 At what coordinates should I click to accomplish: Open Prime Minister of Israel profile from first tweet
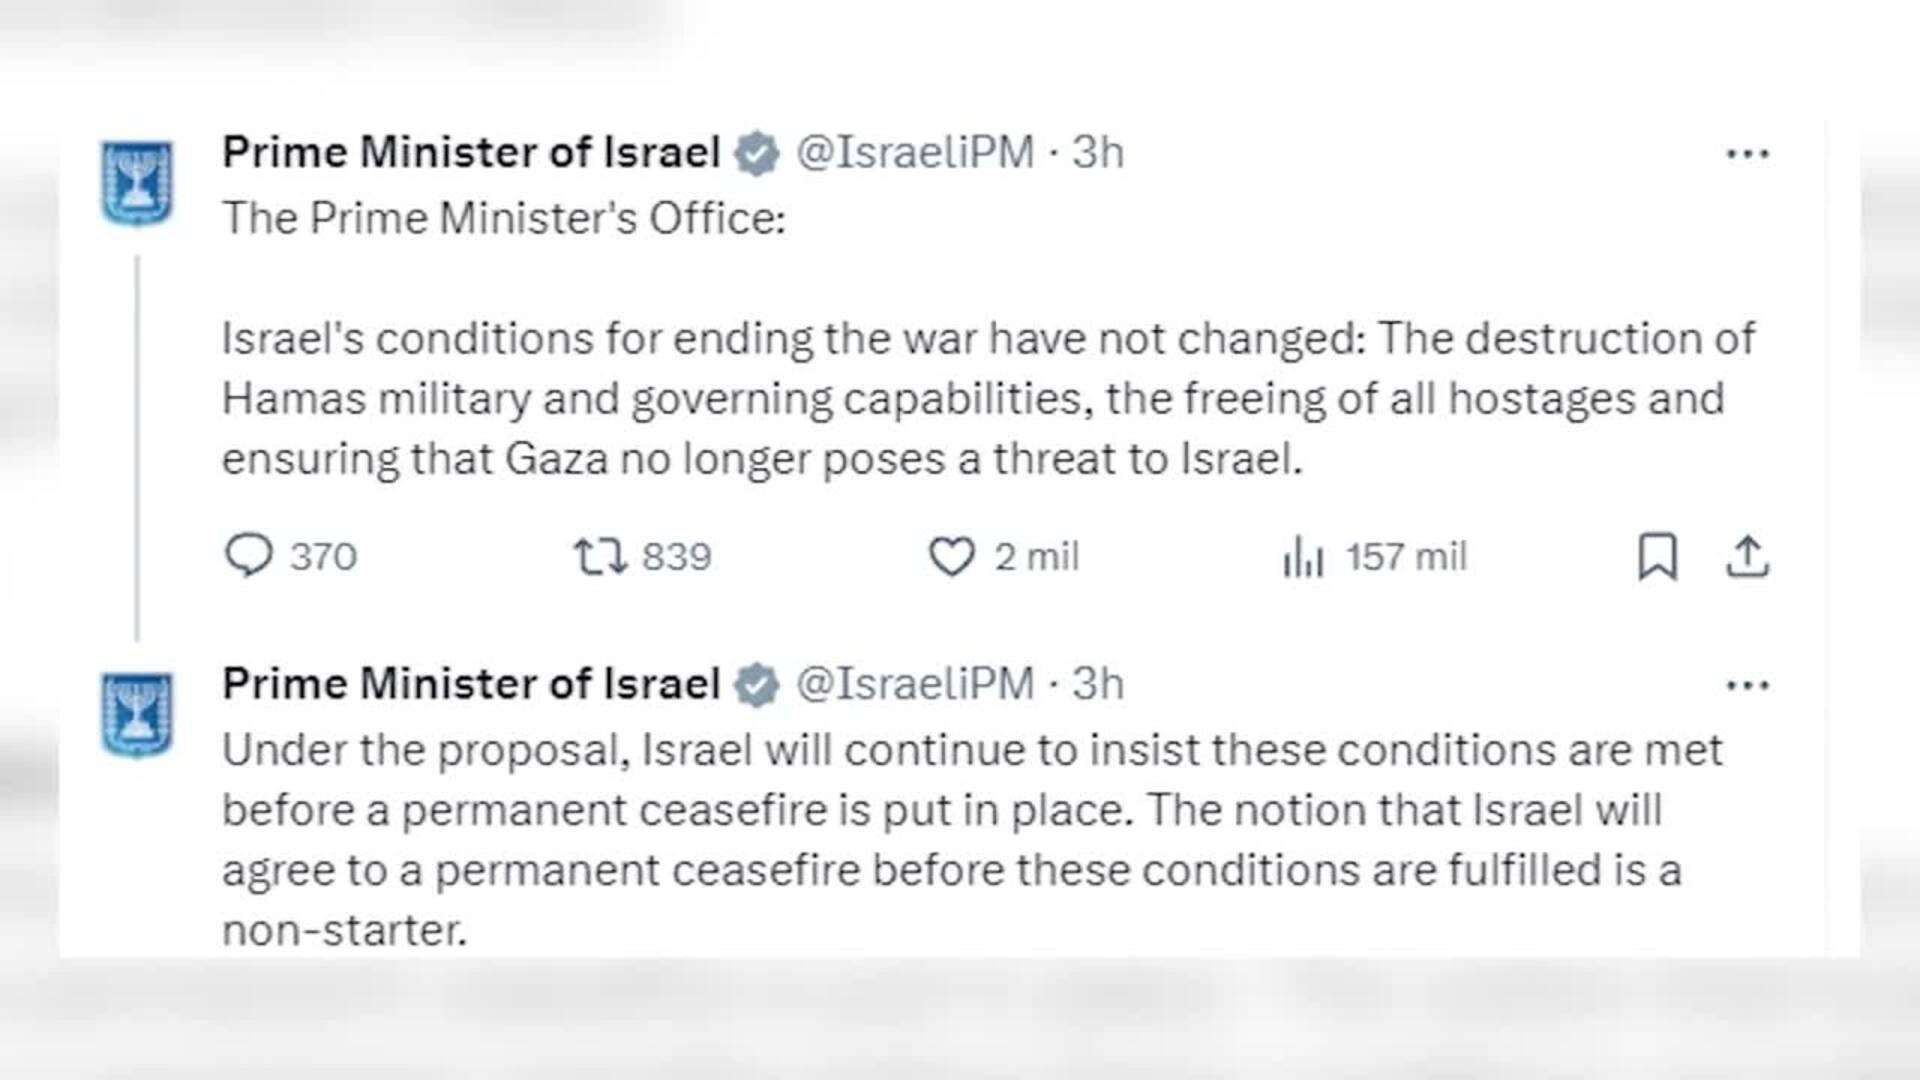tap(471, 153)
